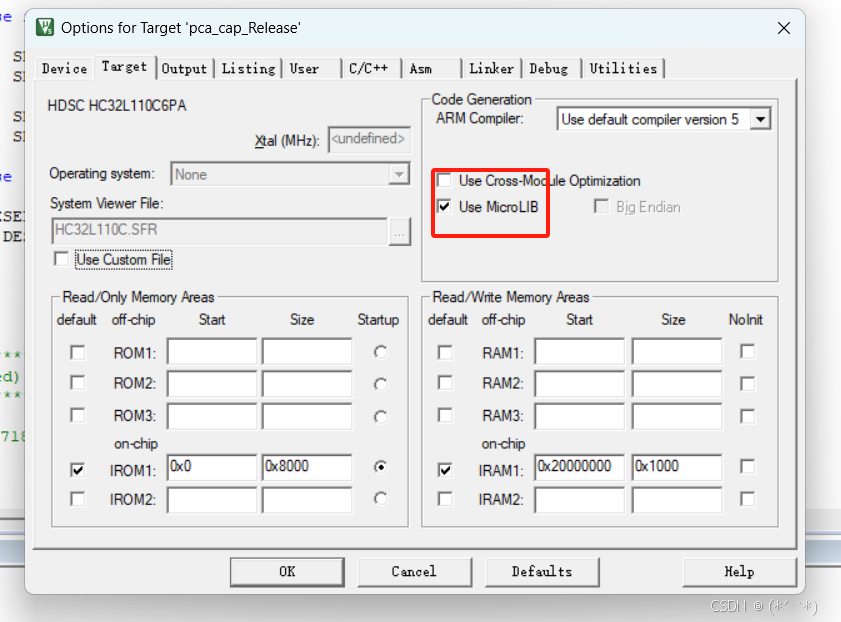Uncheck the Use MicroLIB checkbox

tap(444, 206)
